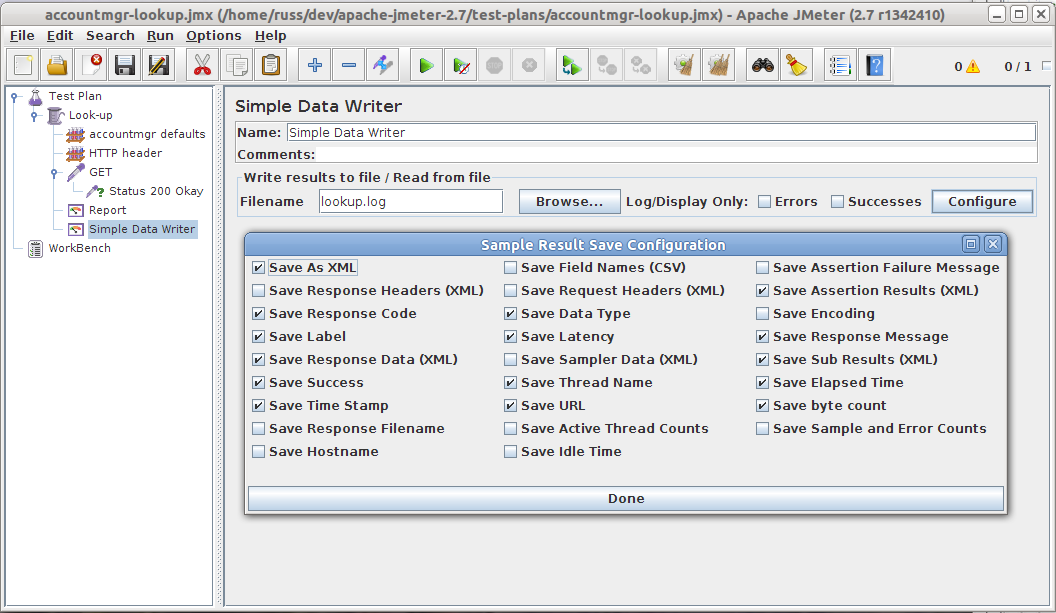Clear results with the single broom icon
This screenshot has height=613, width=1056.
click(x=684, y=65)
